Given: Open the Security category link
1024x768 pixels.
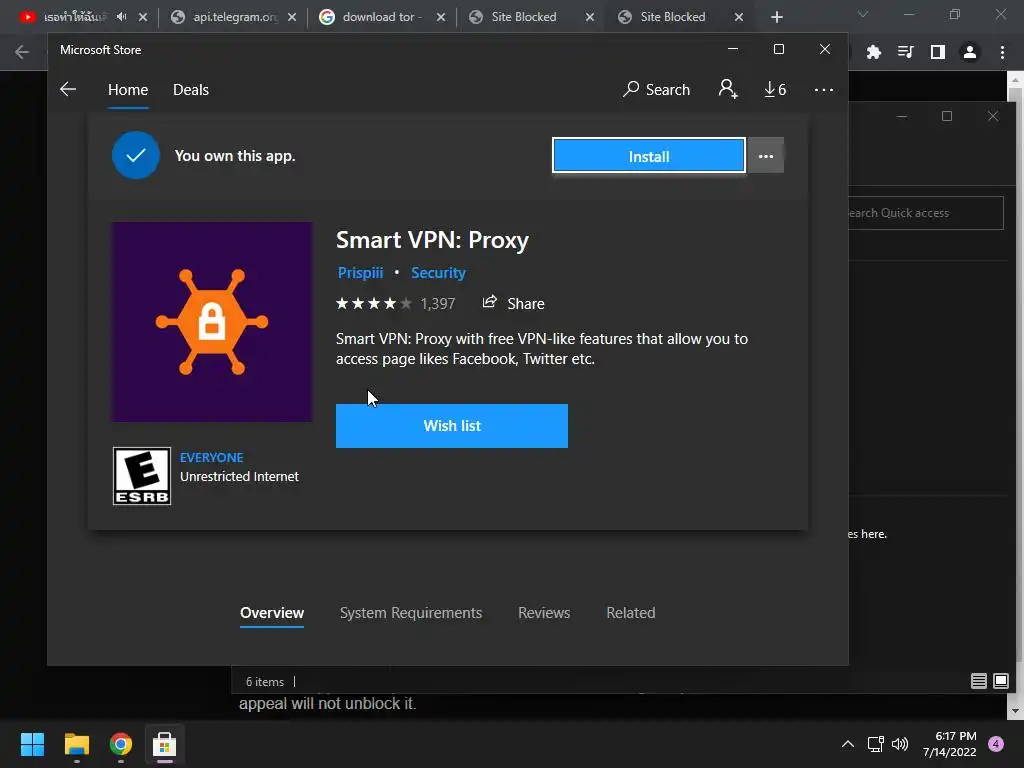Looking at the screenshot, I should pyautogui.click(x=438, y=273).
